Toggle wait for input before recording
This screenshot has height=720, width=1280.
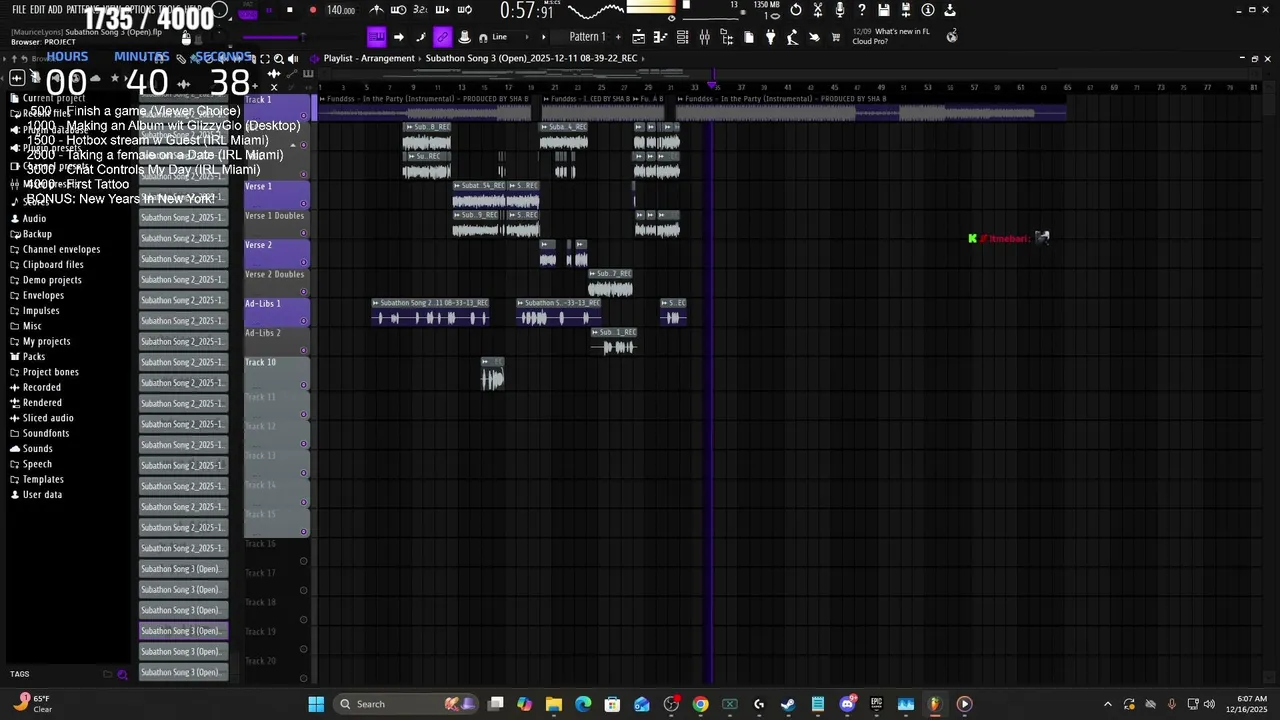pyautogui.click(x=398, y=10)
